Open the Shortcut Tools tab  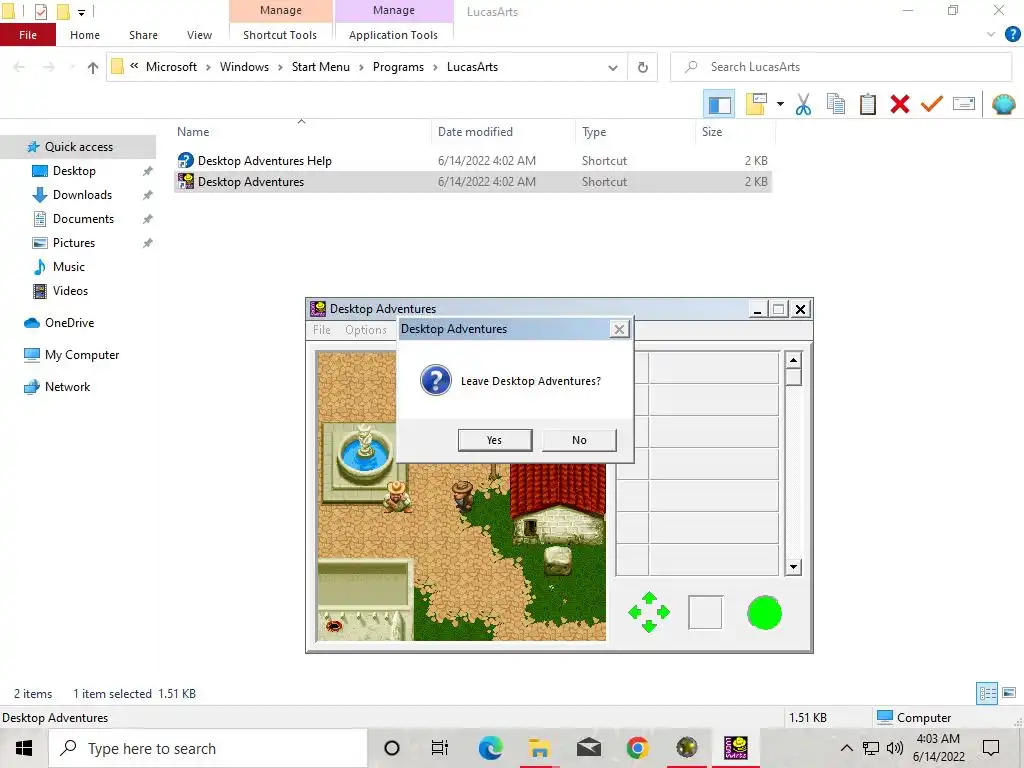280,35
